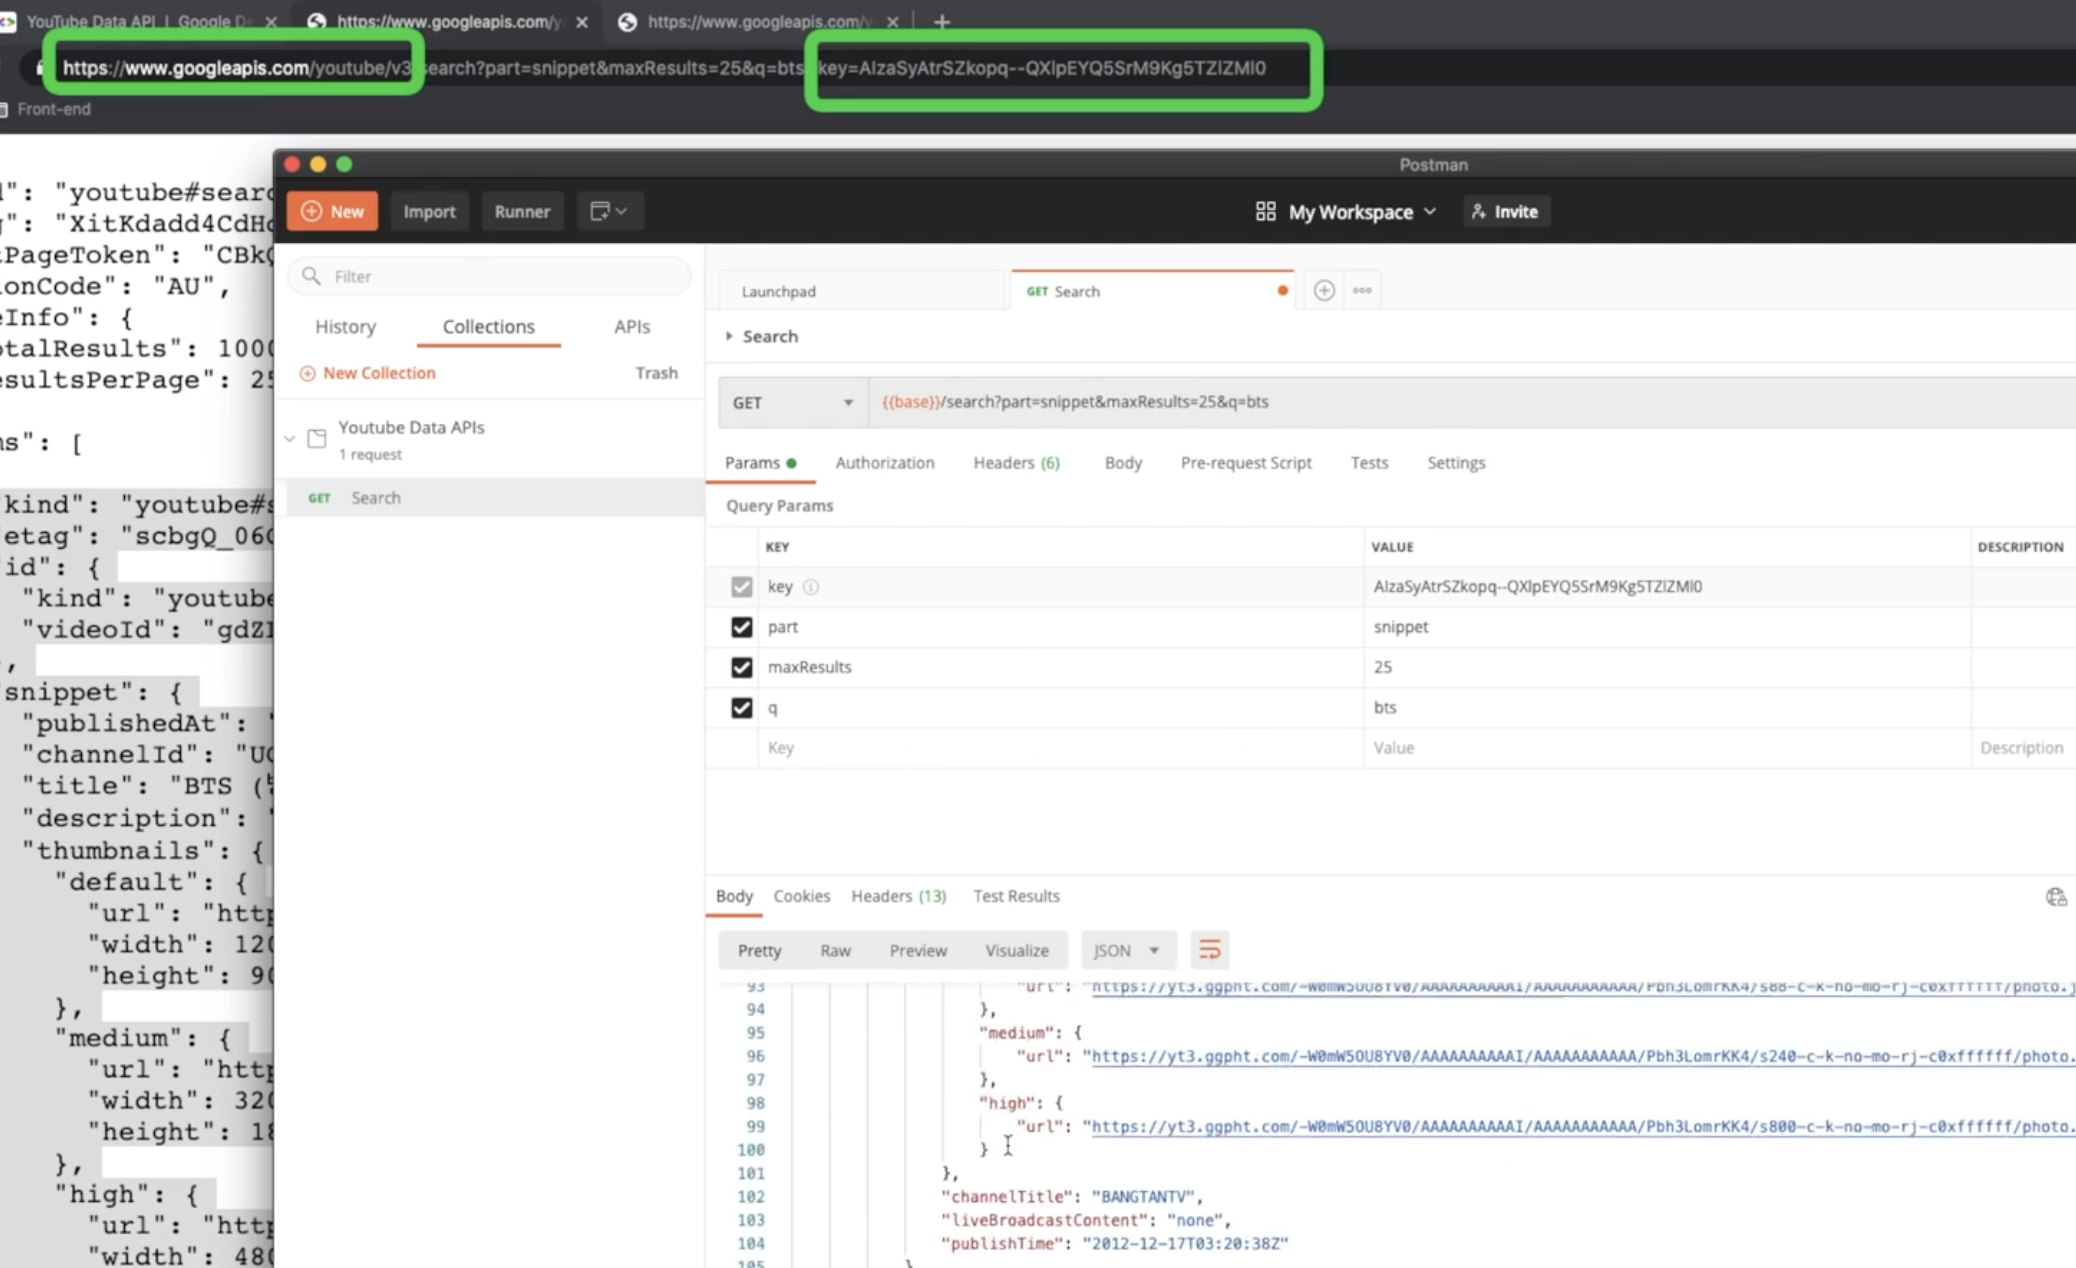Collapse the Youtube Data APIs collection

click(x=290, y=438)
